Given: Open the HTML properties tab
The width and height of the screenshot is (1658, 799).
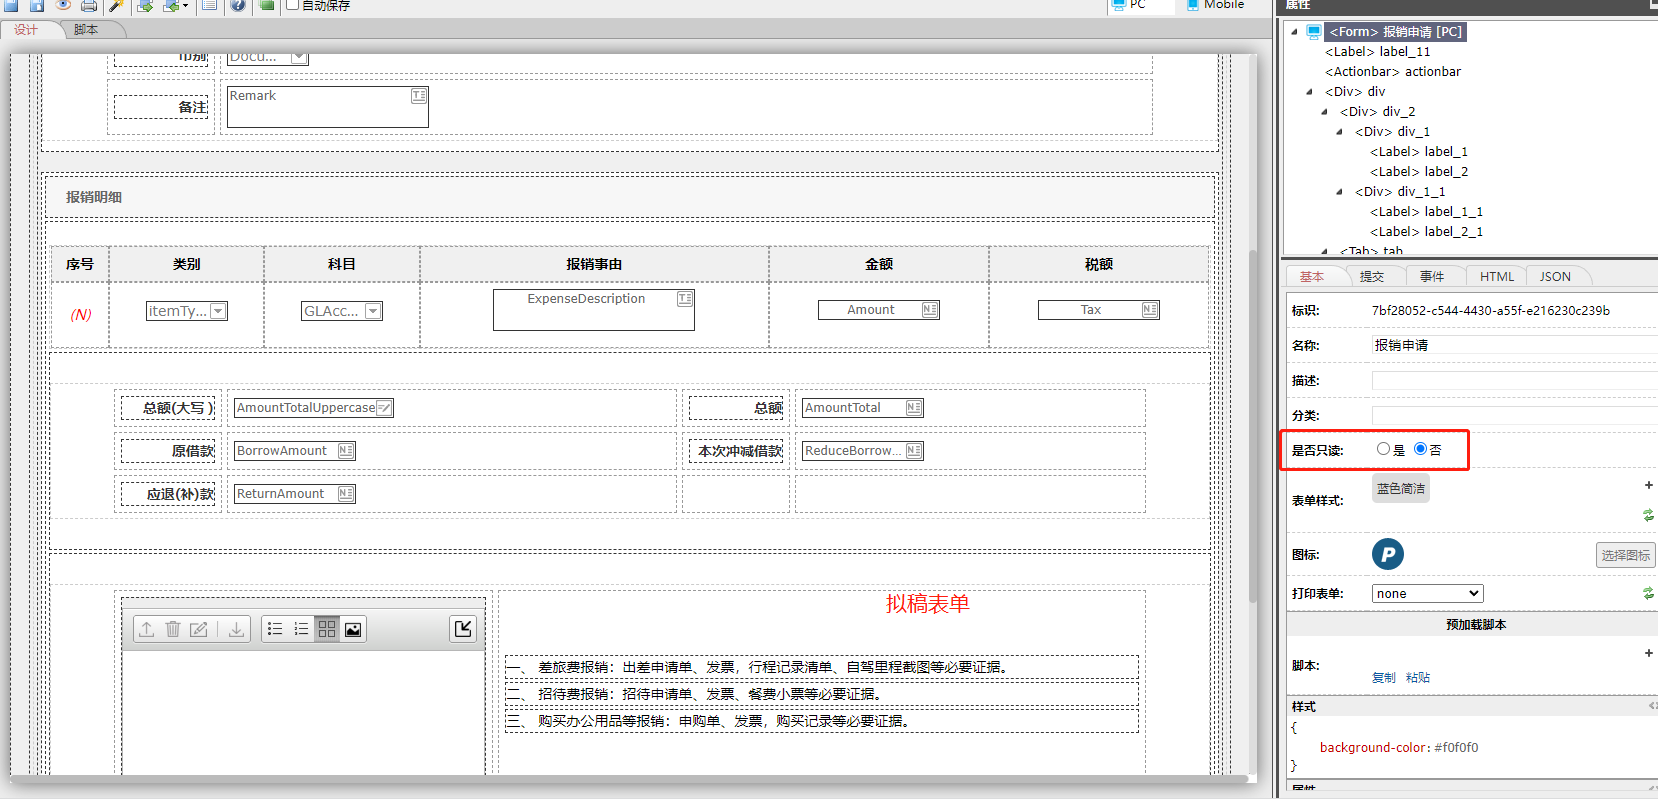Looking at the screenshot, I should (1496, 277).
